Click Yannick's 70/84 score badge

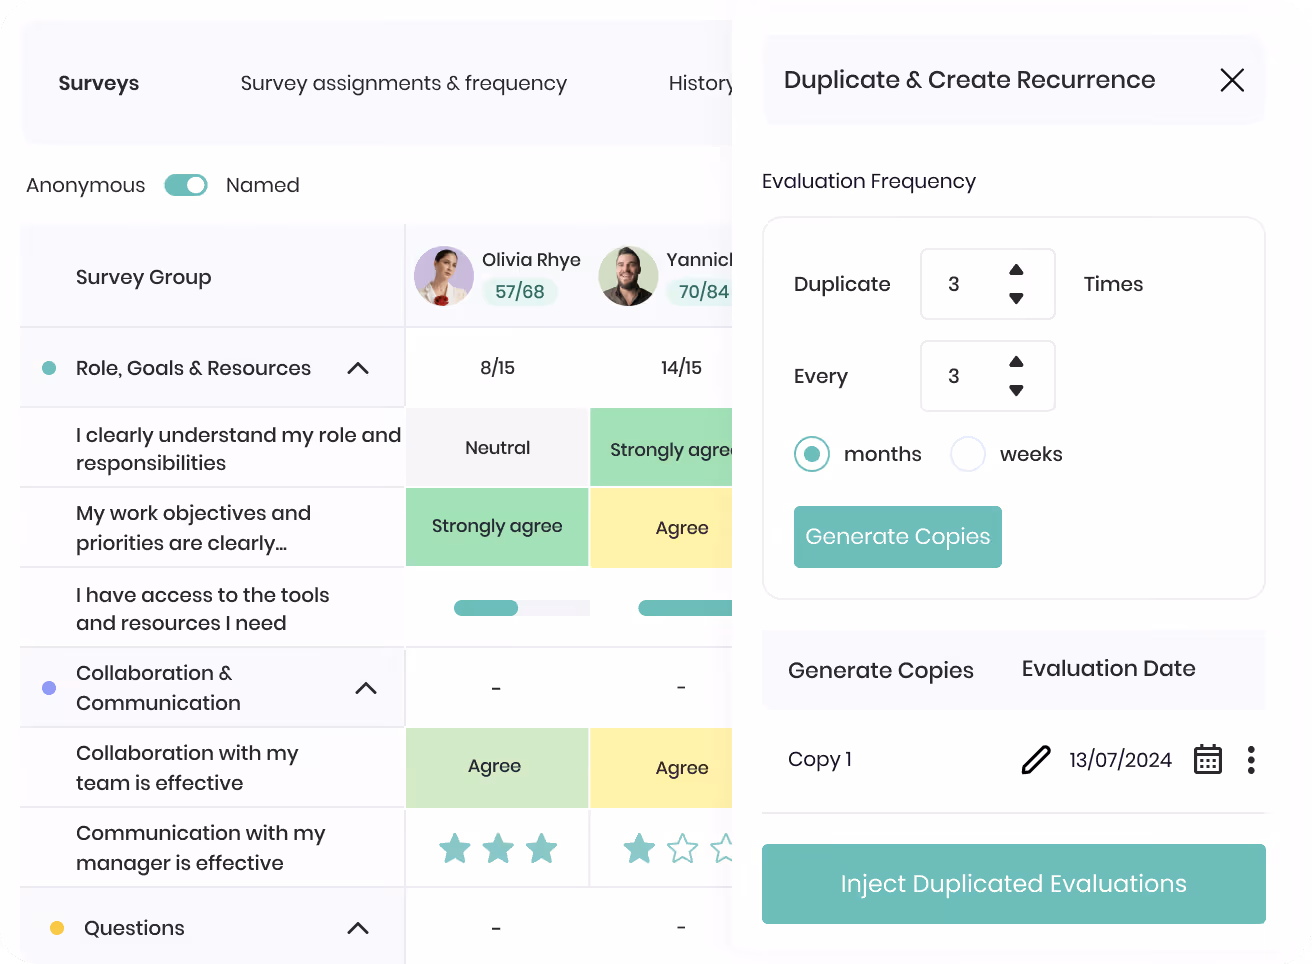click(702, 292)
